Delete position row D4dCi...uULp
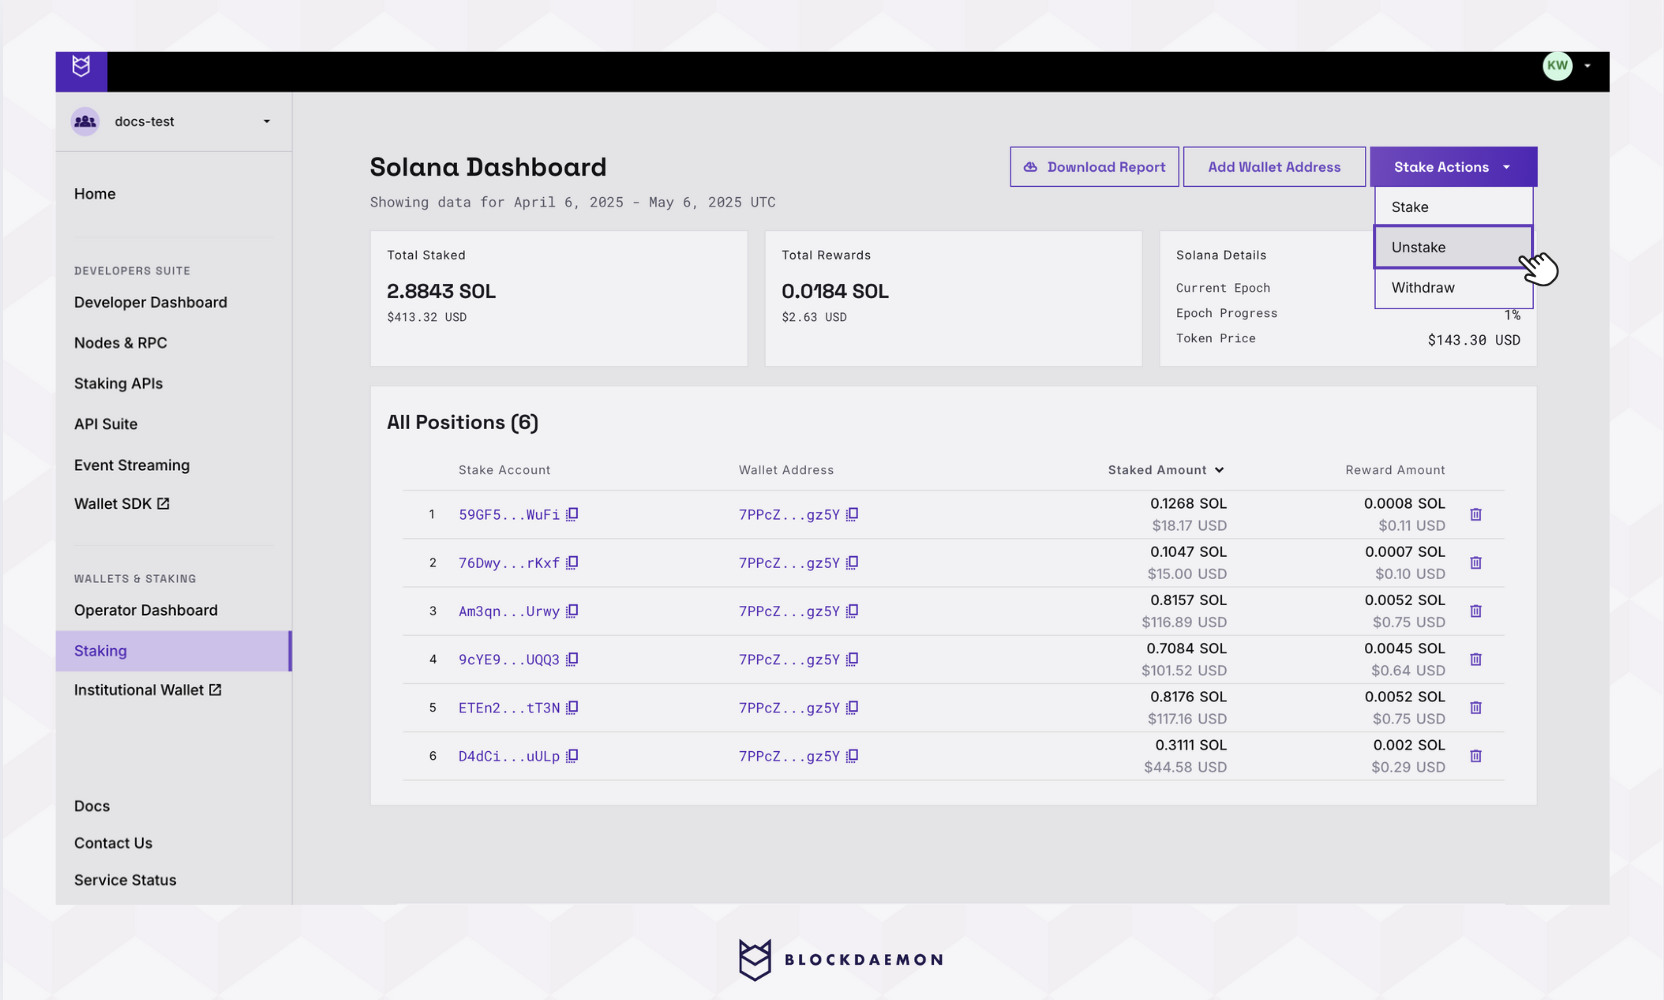 pyautogui.click(x=1476, y=756)
